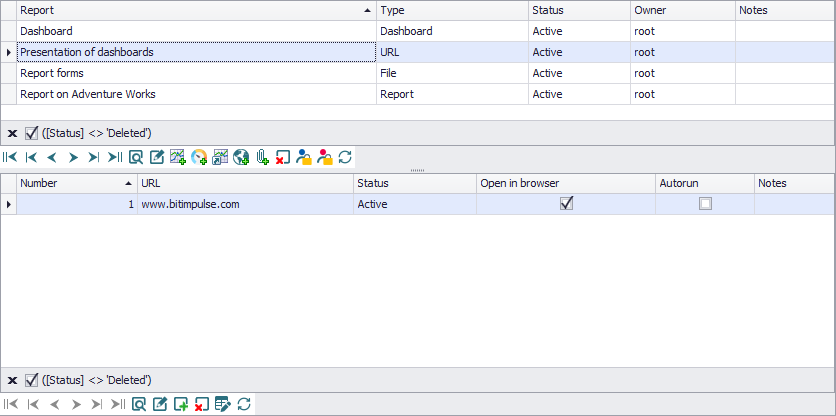The image size is (836, 416).
Task: Sort by the Autorun column header
Action: point(705,183)
